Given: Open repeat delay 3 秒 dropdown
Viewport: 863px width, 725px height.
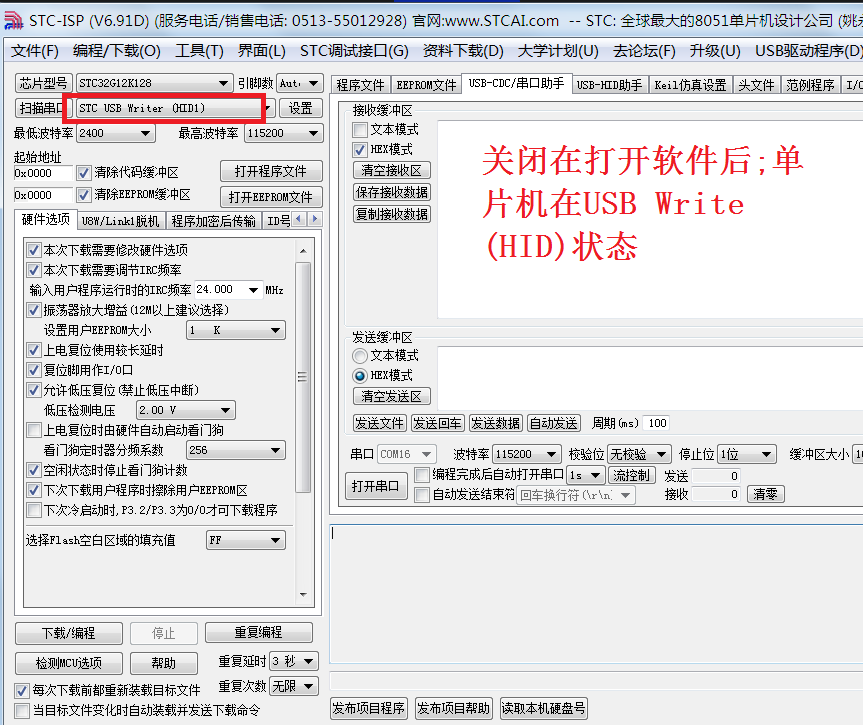Looking at the screenshot, I should [x=294, y=661].
